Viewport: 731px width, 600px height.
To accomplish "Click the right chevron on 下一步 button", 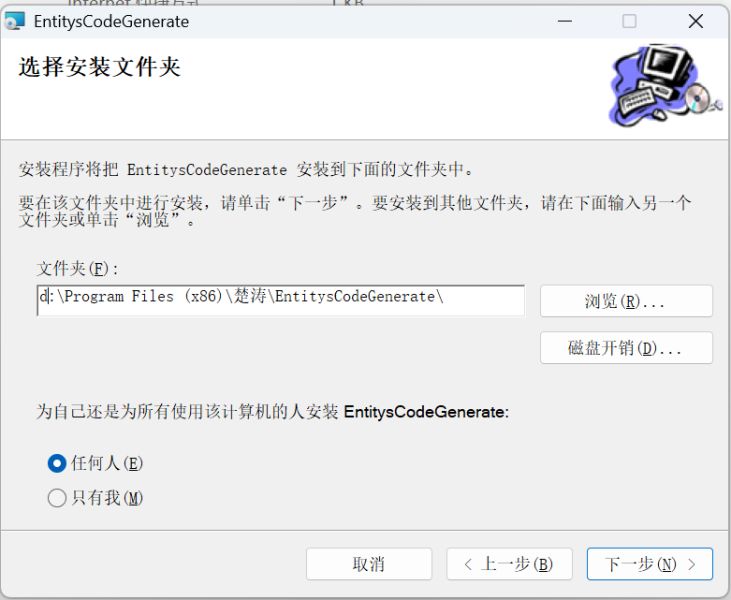I will click(692, 564).
